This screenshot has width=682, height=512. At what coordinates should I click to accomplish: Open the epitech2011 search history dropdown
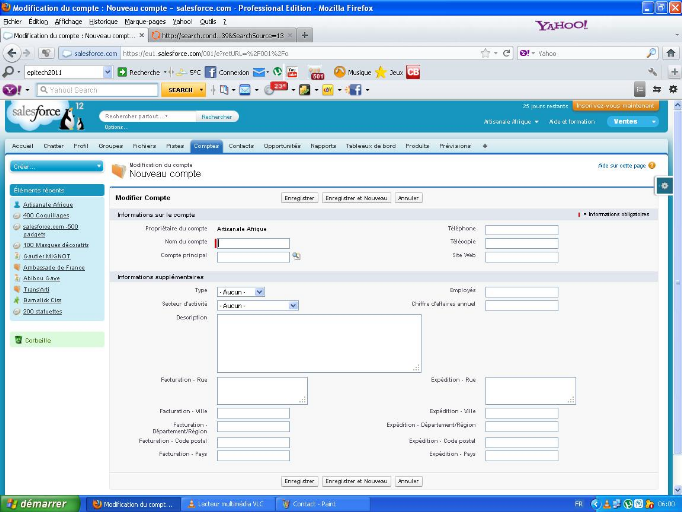[107, 72]
